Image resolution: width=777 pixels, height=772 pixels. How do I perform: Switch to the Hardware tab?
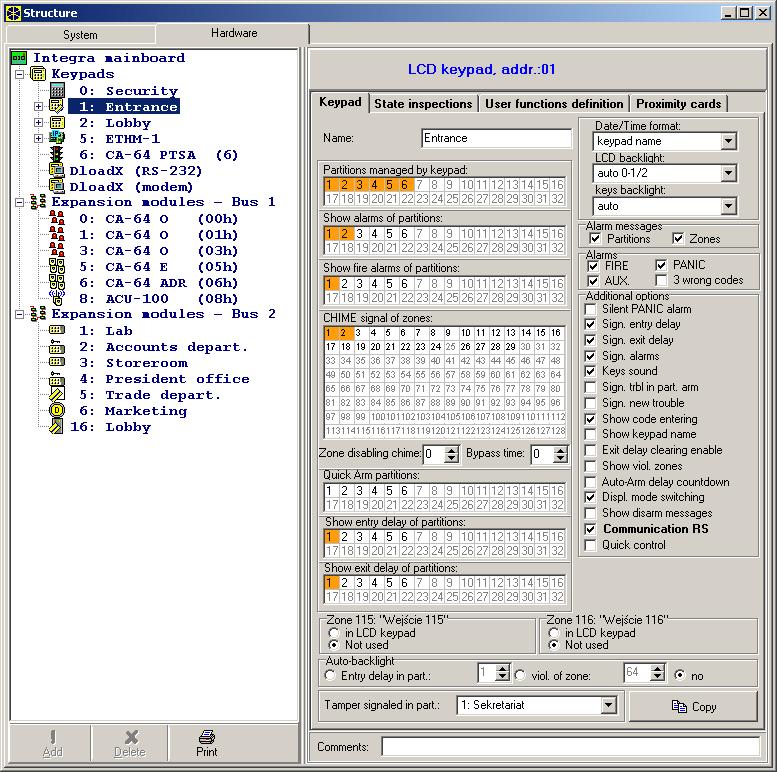pyautogui.click(x=233, y=33)
